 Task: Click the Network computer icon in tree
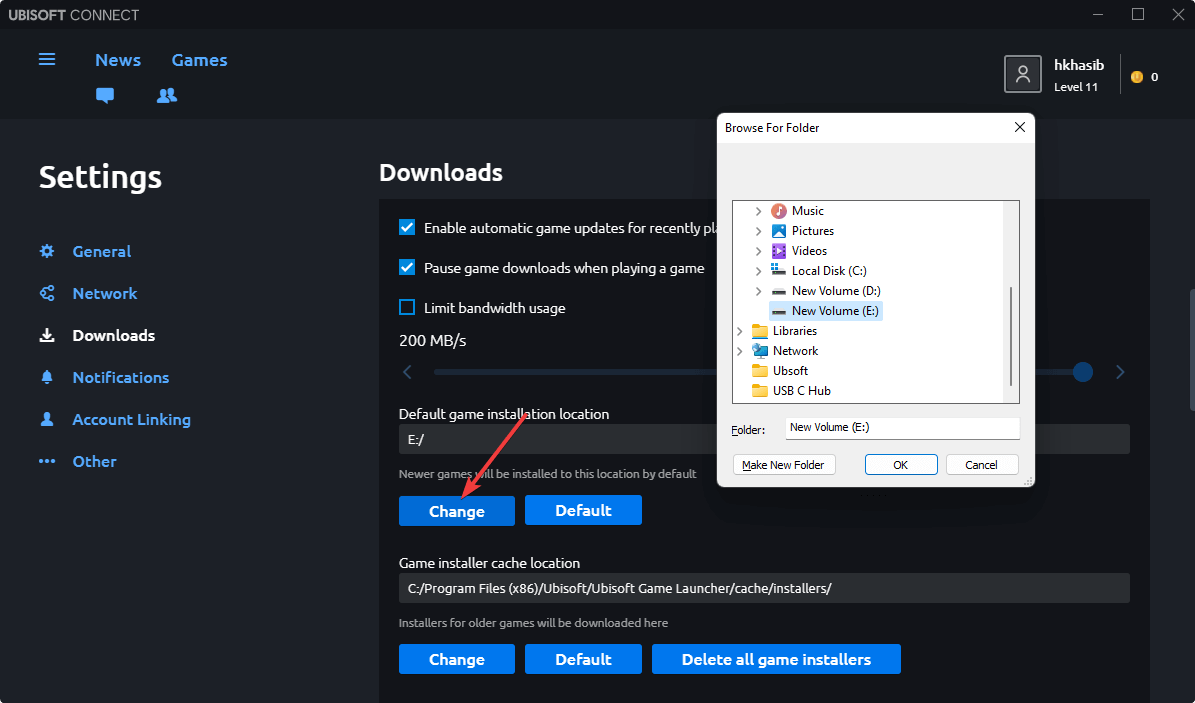760,350
